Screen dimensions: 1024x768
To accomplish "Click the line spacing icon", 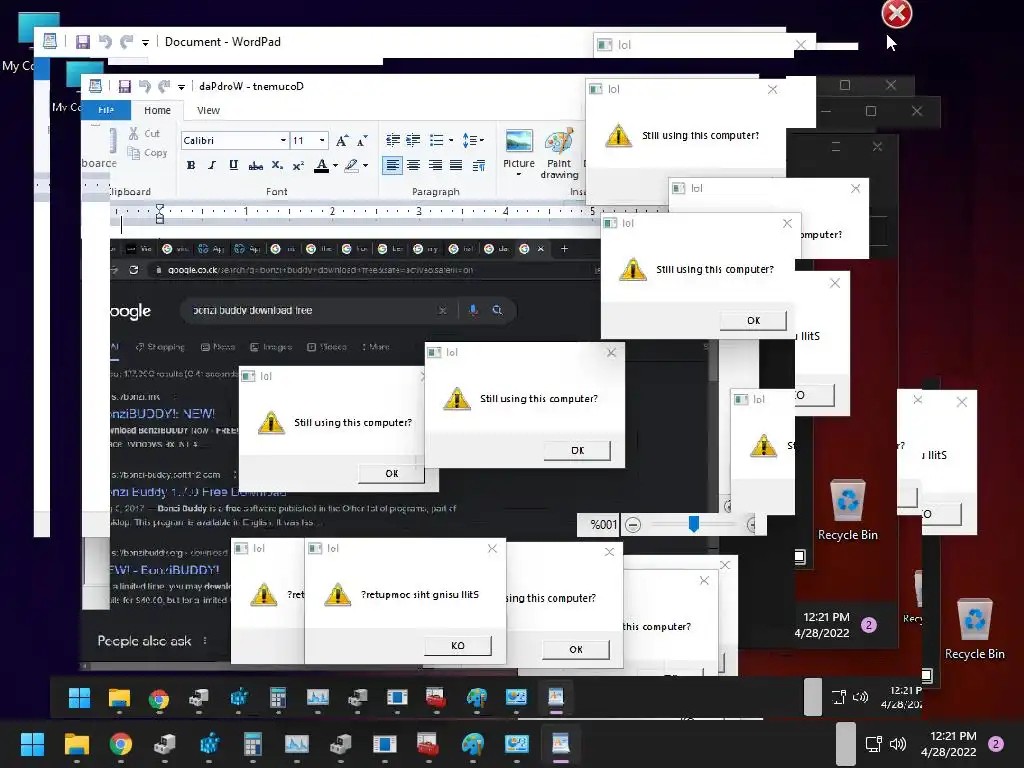I will point(469,140).
